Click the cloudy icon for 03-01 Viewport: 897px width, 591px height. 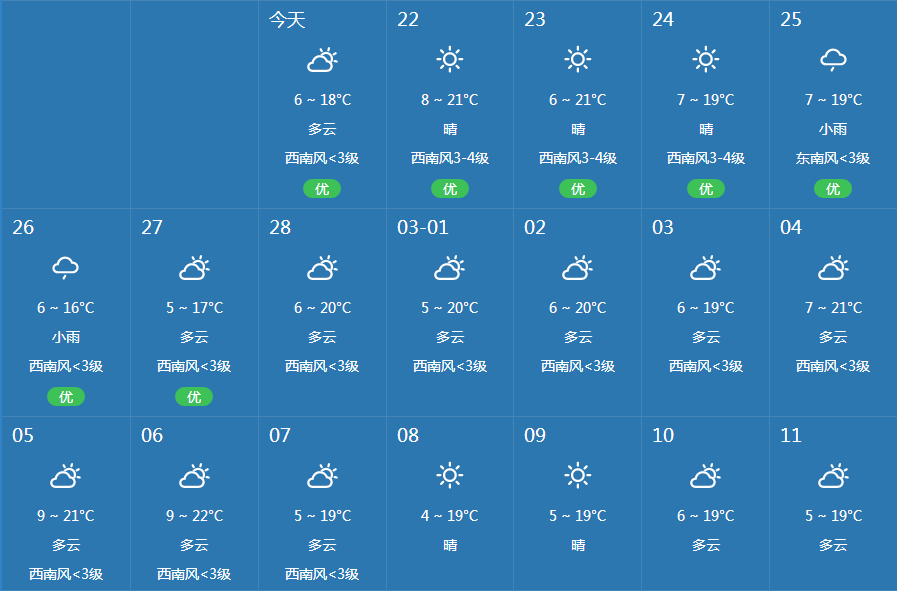click(450, 268)
